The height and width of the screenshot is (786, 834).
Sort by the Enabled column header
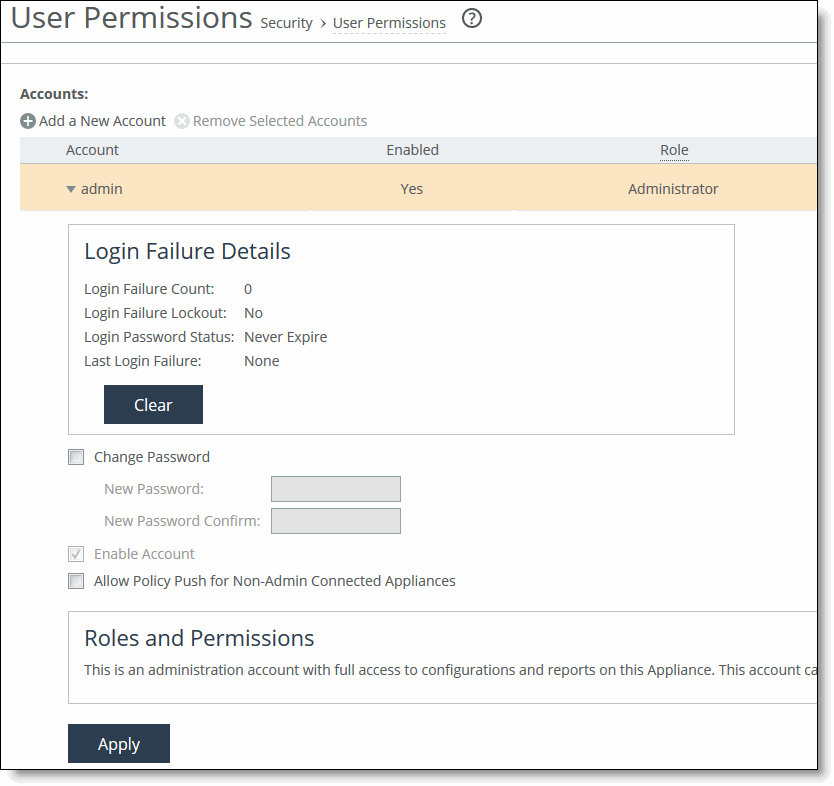click(x=412, y=150)
